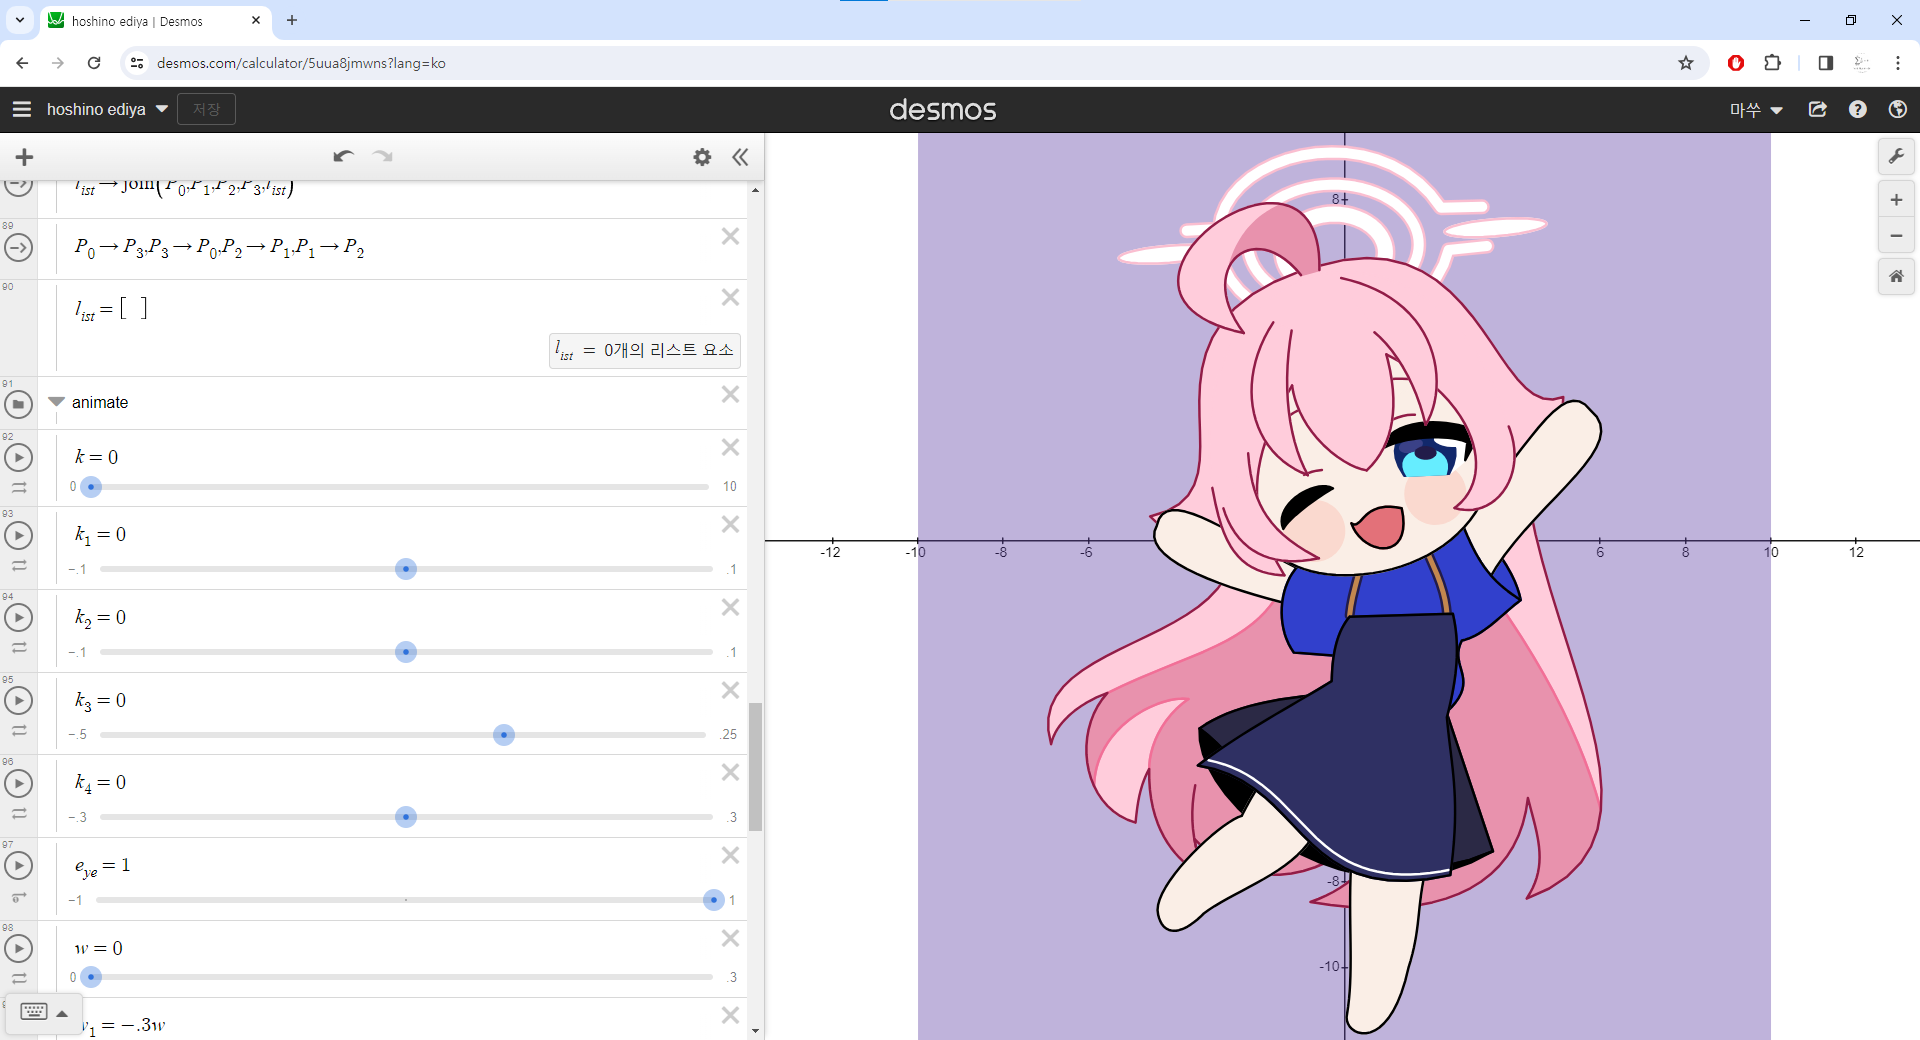
Task: Collapse the animate folder
Action: click(56, 402)
